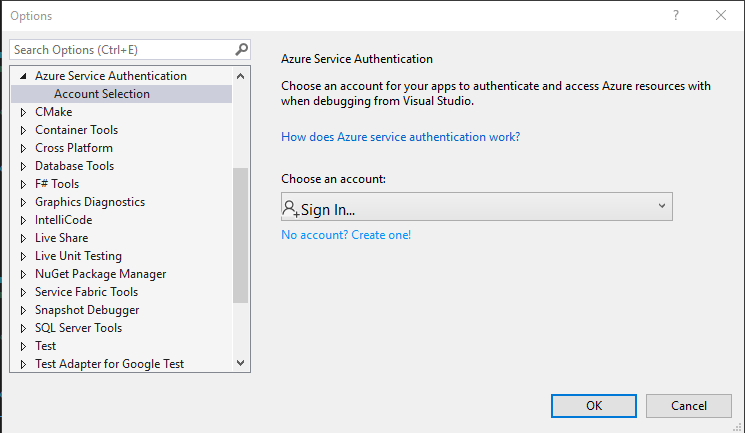The height and width of the screenshot is (433, 745).
Task: Click 'No account? Create one!' link
Action: 346,235
